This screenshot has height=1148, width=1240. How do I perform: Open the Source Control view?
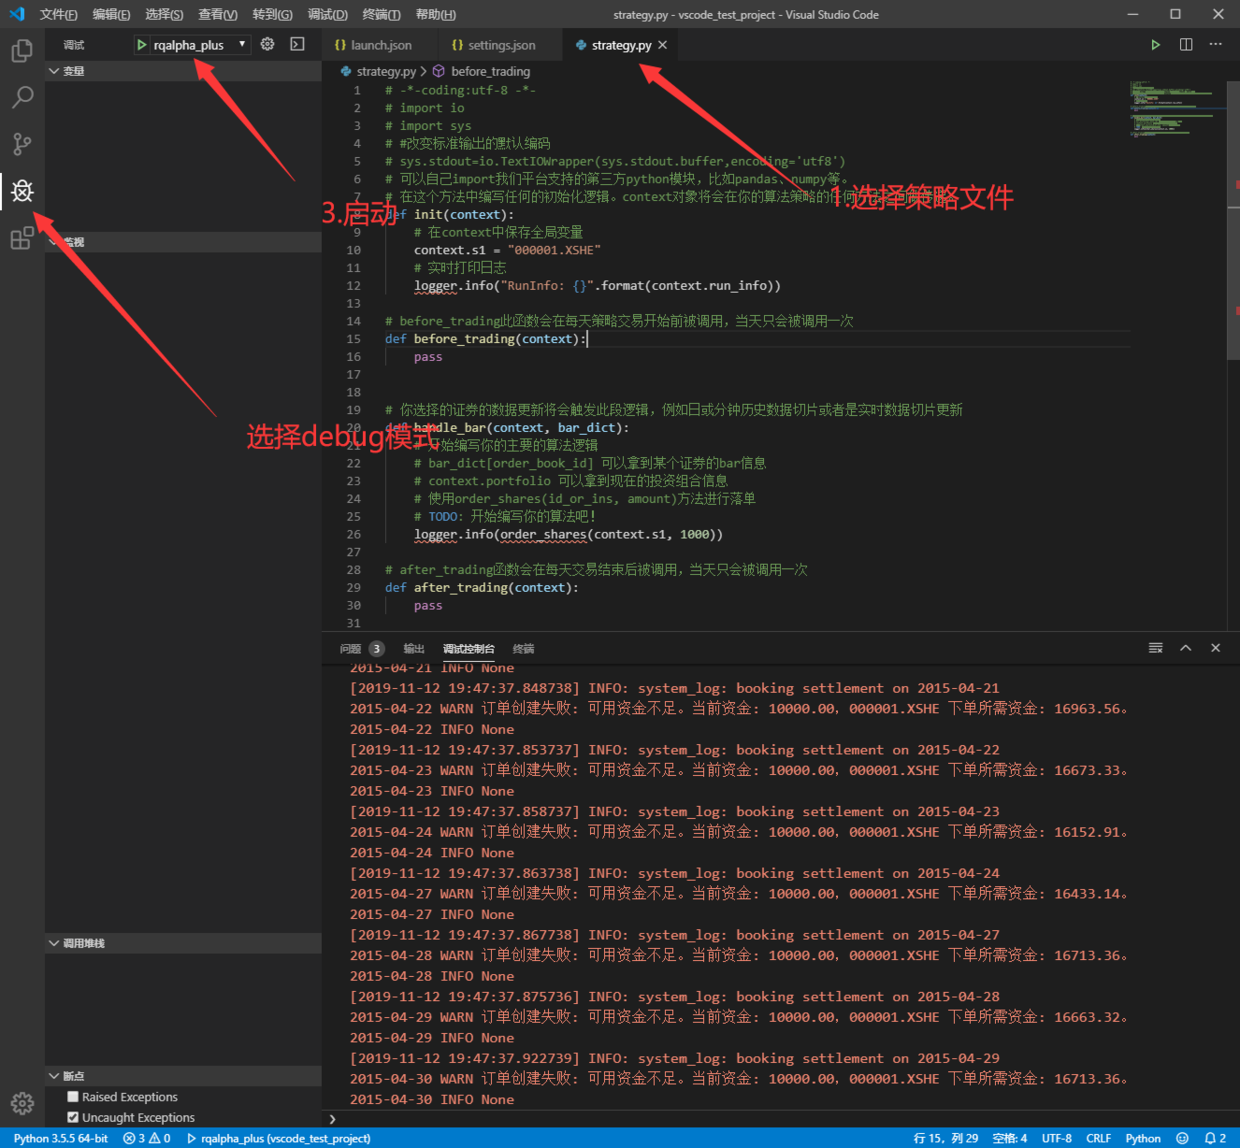tap(22, 144)
